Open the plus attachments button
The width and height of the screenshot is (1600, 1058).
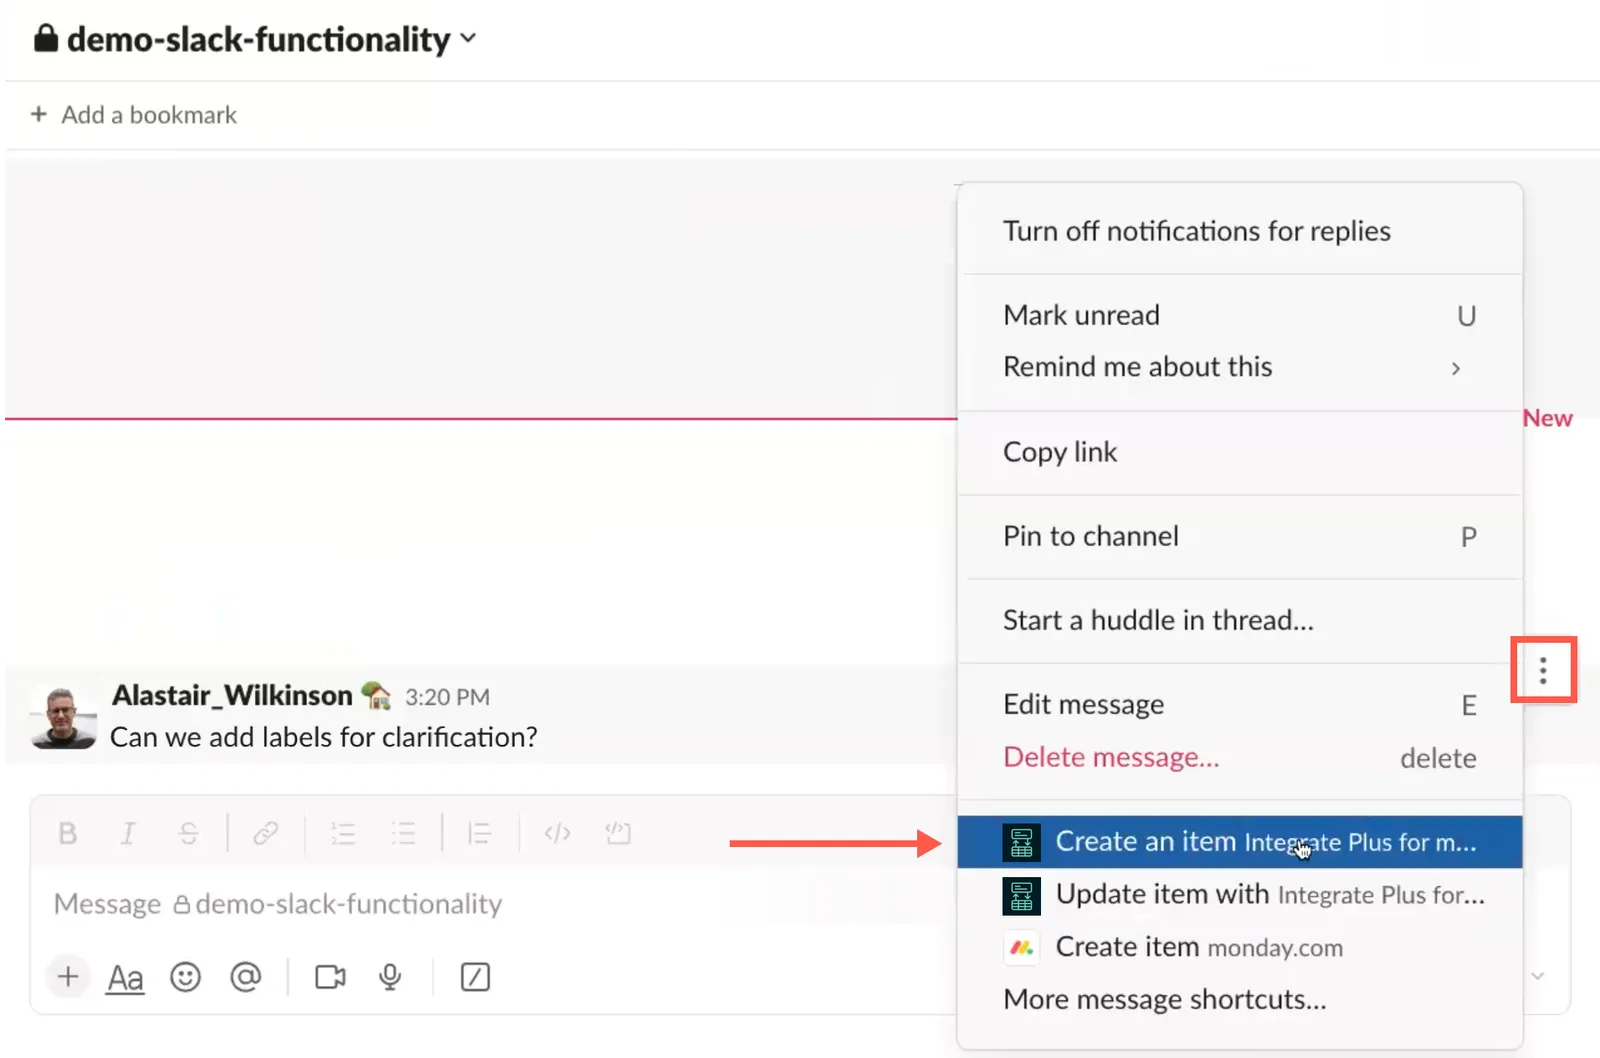tap(68, 976)
